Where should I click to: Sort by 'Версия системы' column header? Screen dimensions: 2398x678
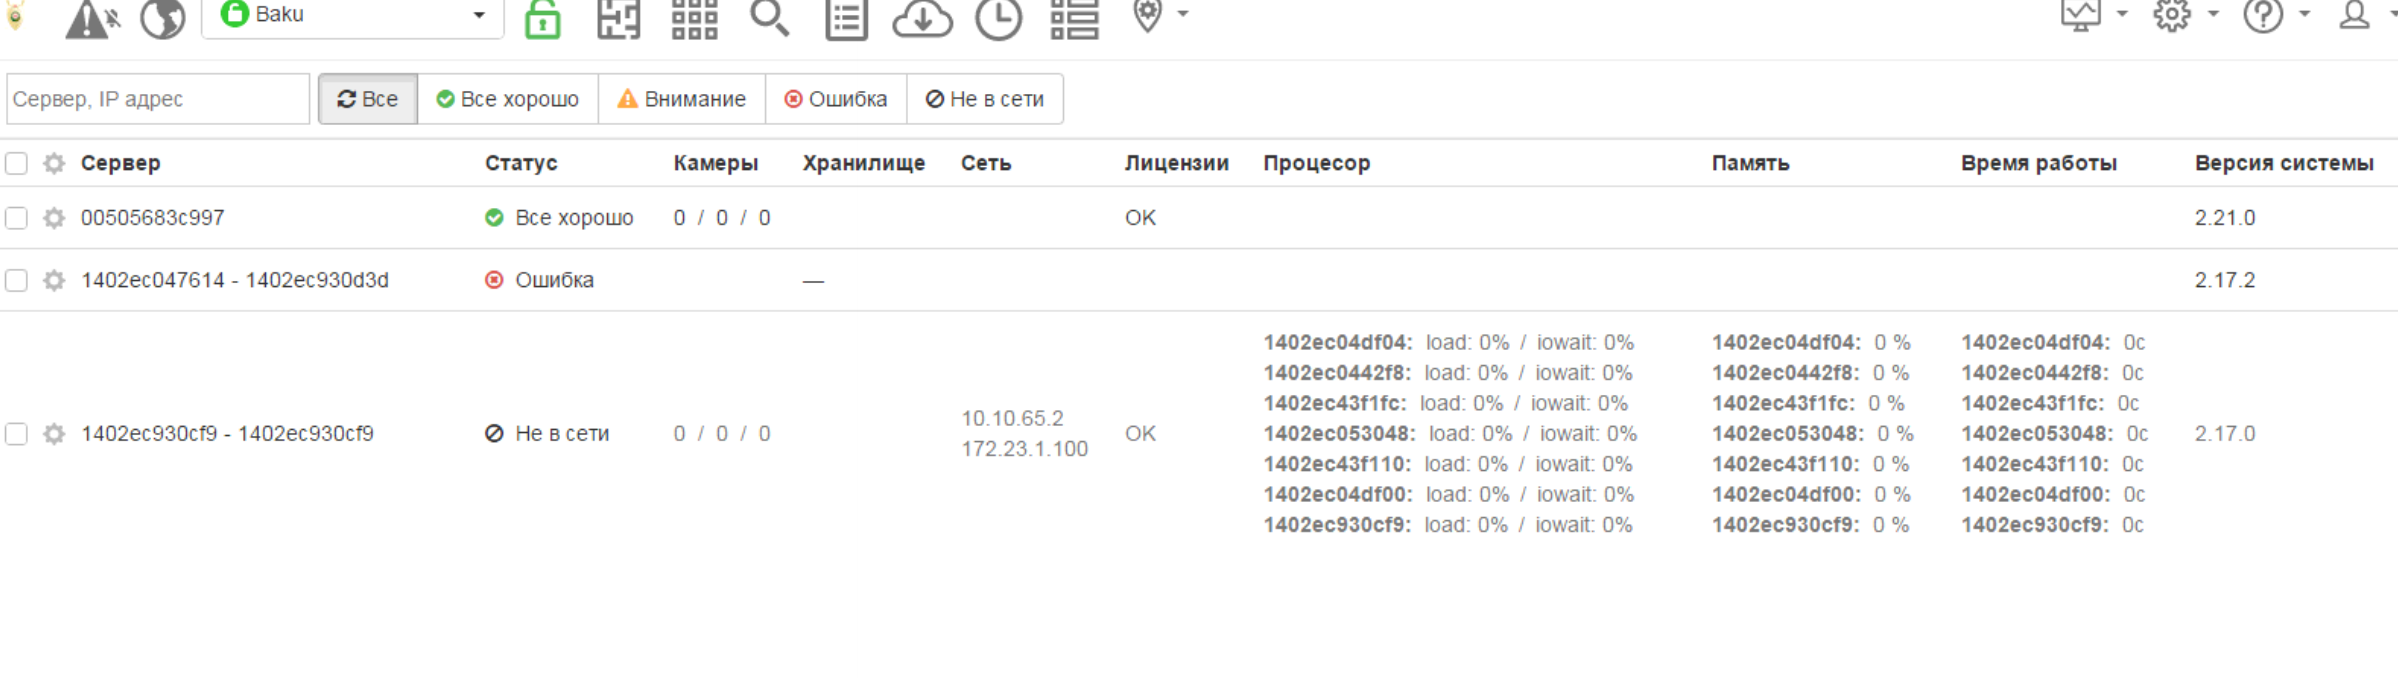click(2285, 163)
